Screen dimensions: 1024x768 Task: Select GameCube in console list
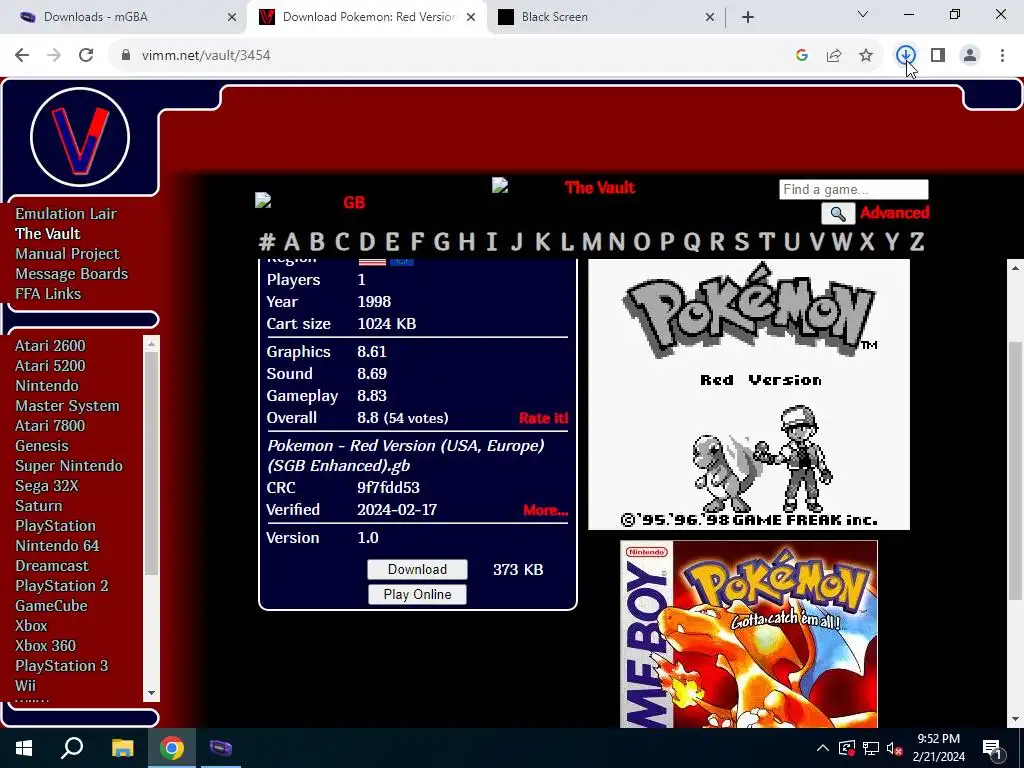51,605
